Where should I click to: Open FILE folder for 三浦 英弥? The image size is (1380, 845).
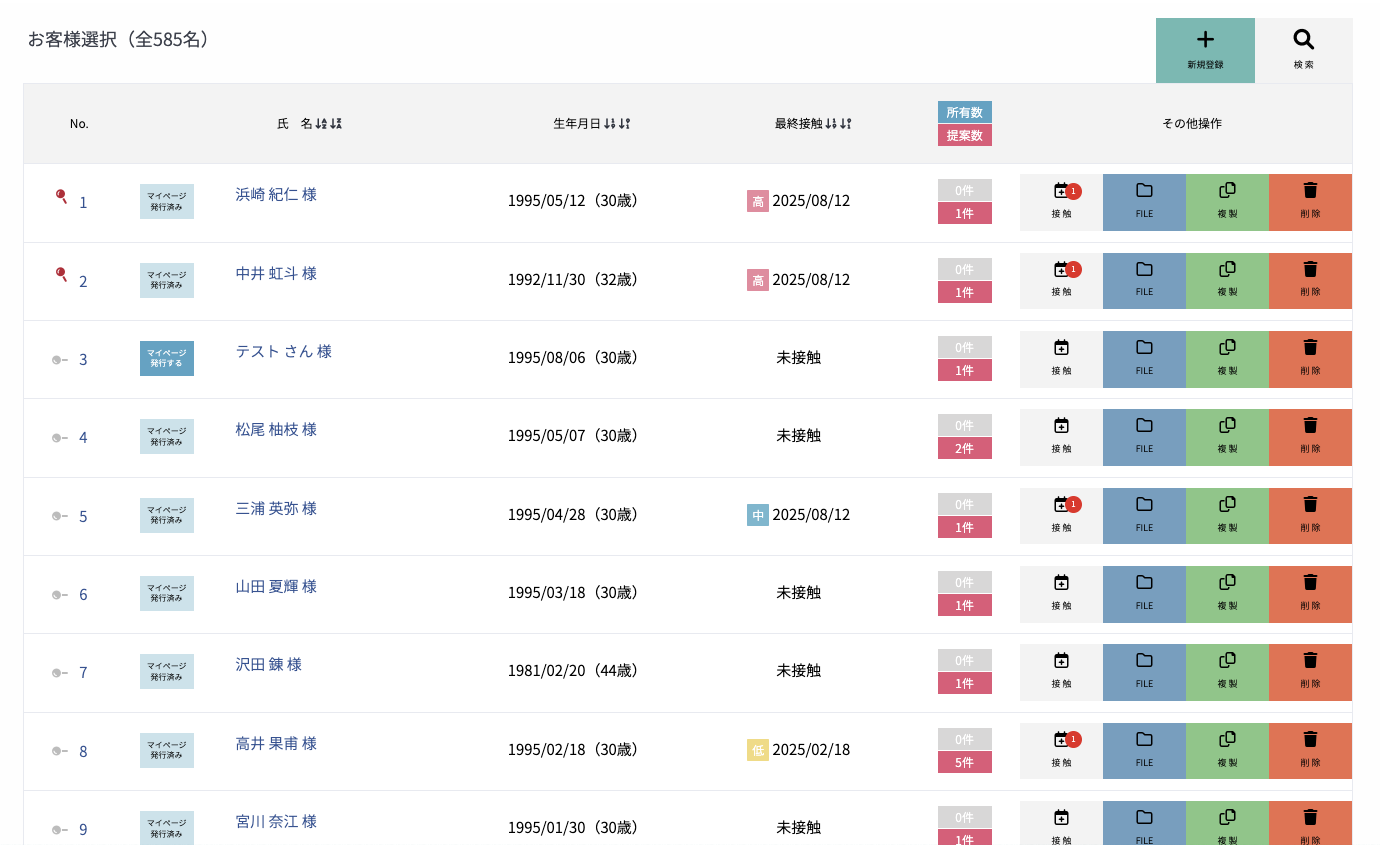coord(1144,516)
